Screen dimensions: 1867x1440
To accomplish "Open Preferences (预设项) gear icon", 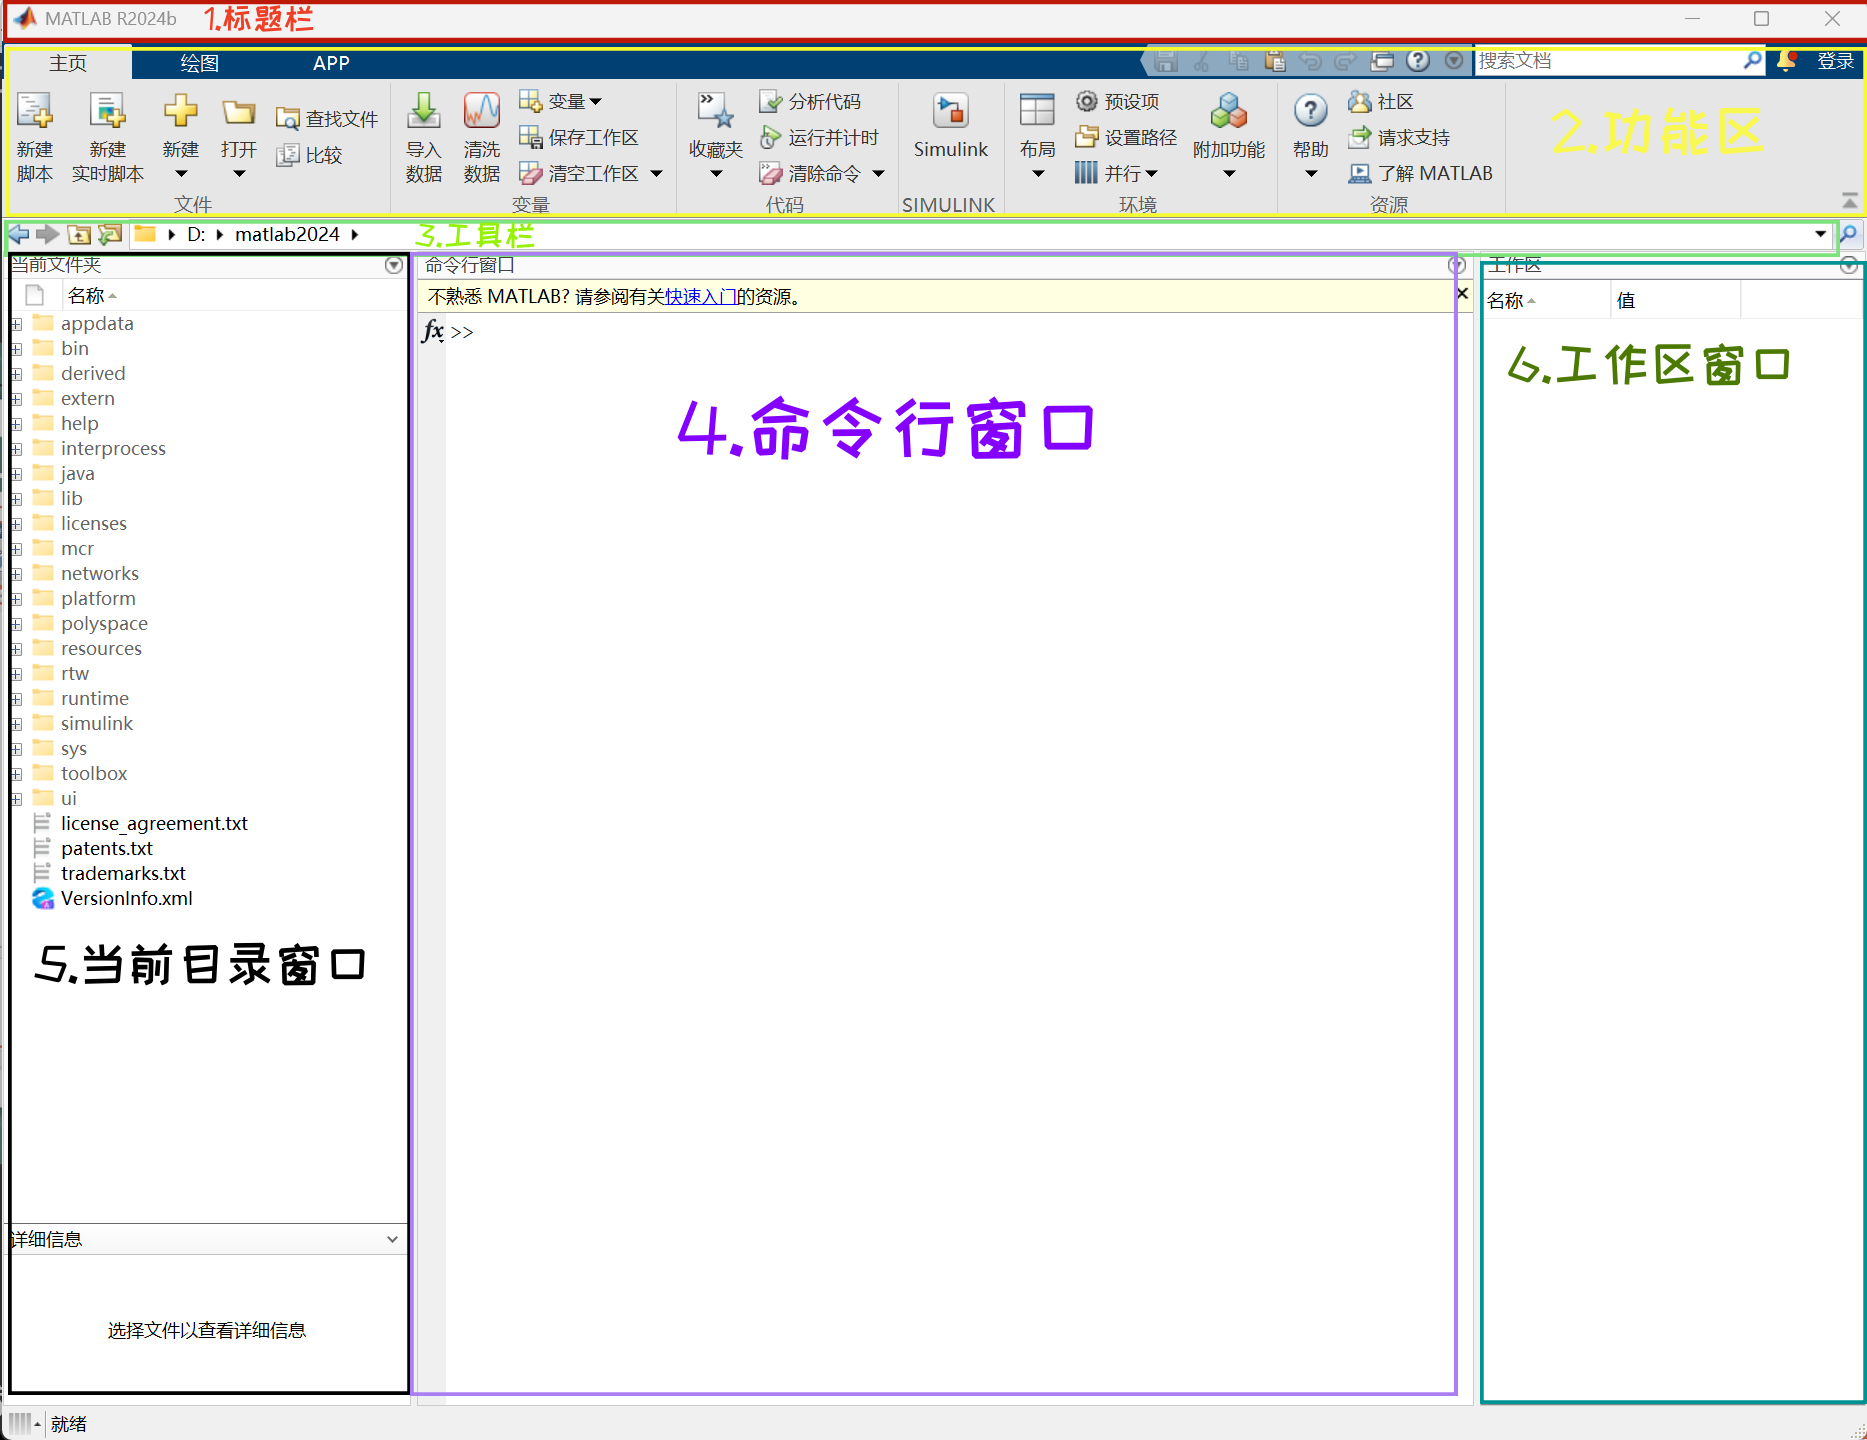I will (1087, 101).
